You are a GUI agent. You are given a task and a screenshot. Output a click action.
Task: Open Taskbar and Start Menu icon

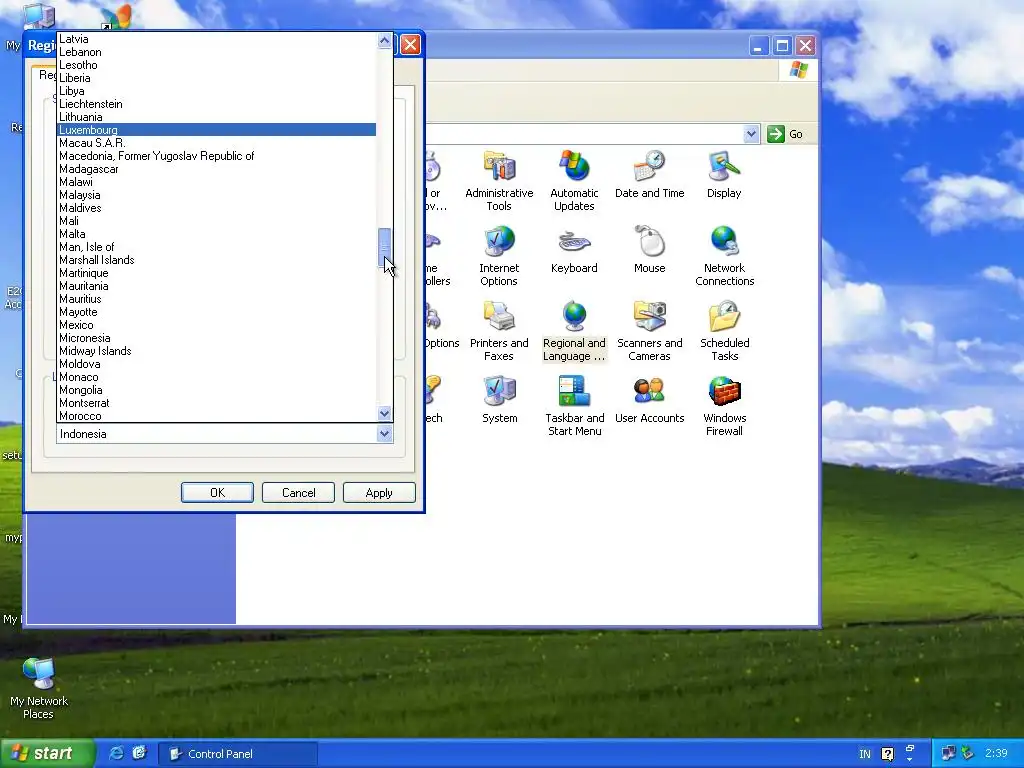tap(575, 406)
